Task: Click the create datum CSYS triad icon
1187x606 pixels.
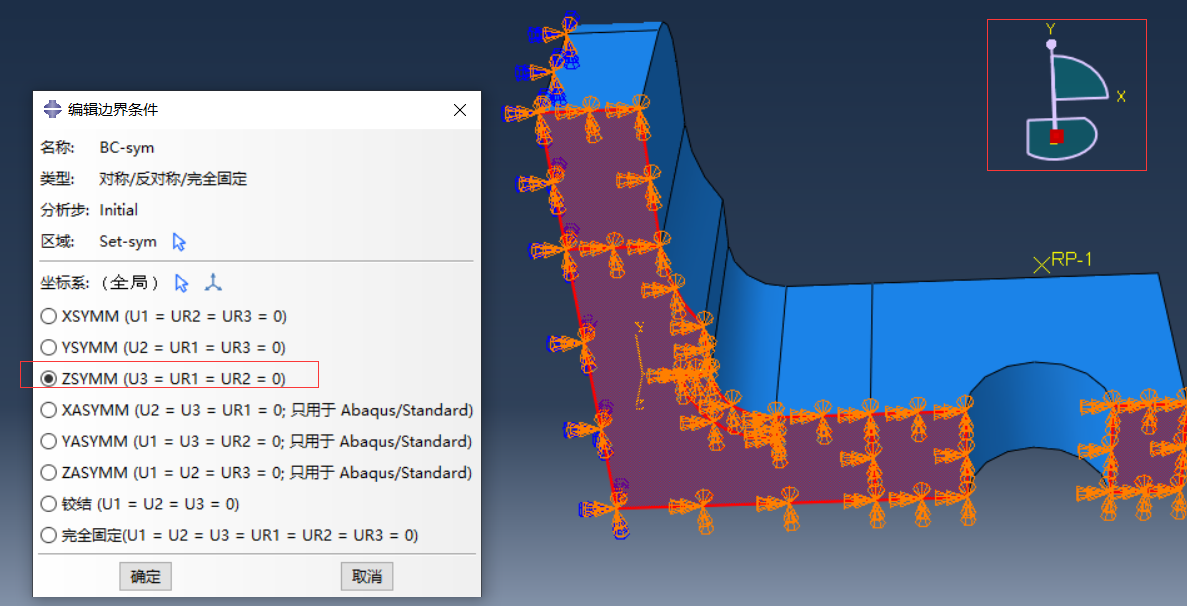Action: (x=213, y=283)
